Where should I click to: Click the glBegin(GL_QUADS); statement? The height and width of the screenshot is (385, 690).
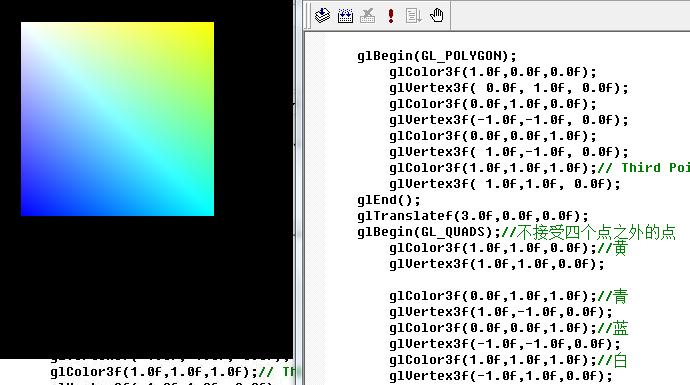[429, 232]
